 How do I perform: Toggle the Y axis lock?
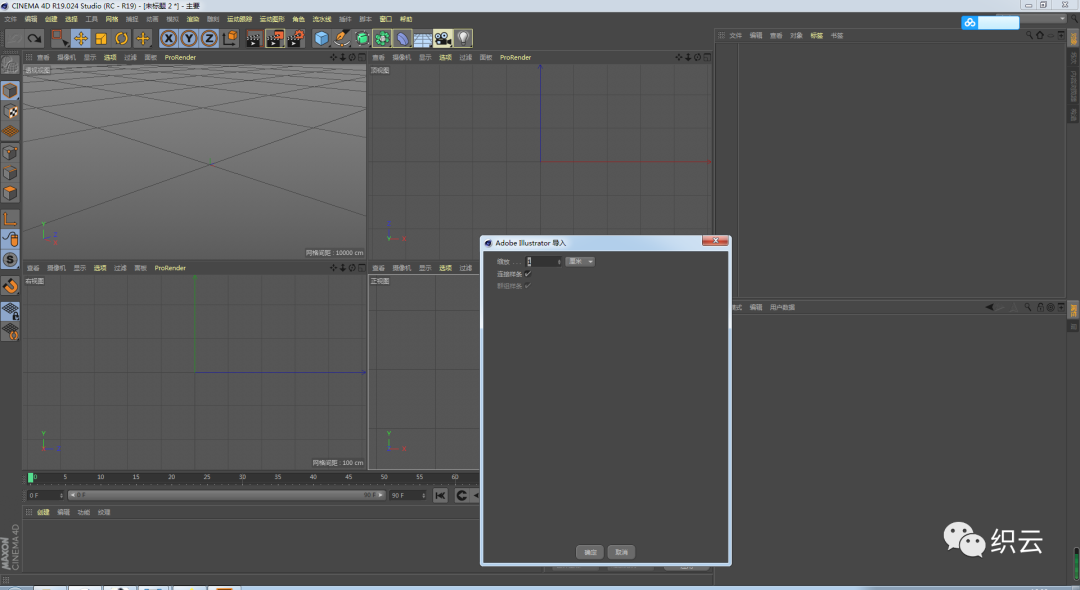pos(189,39)
